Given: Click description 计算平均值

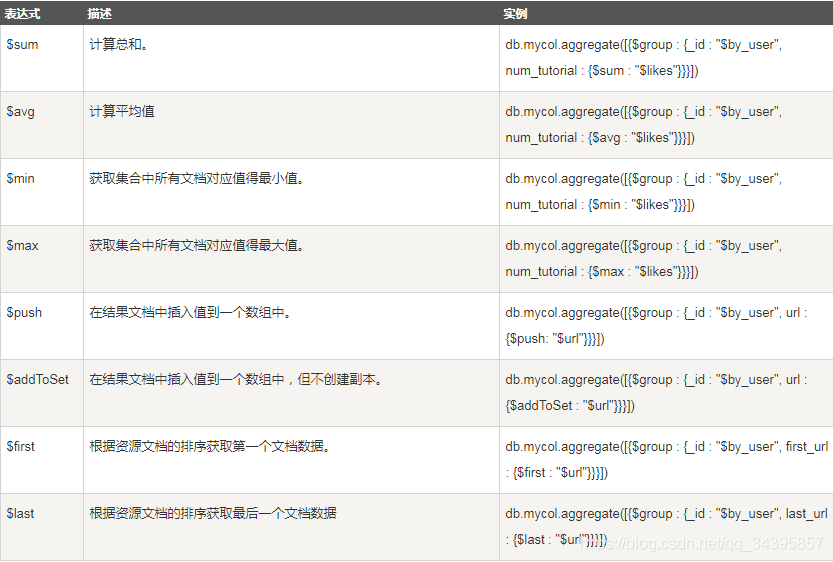Looking at the screenshot, I should (x=122, y=112).
